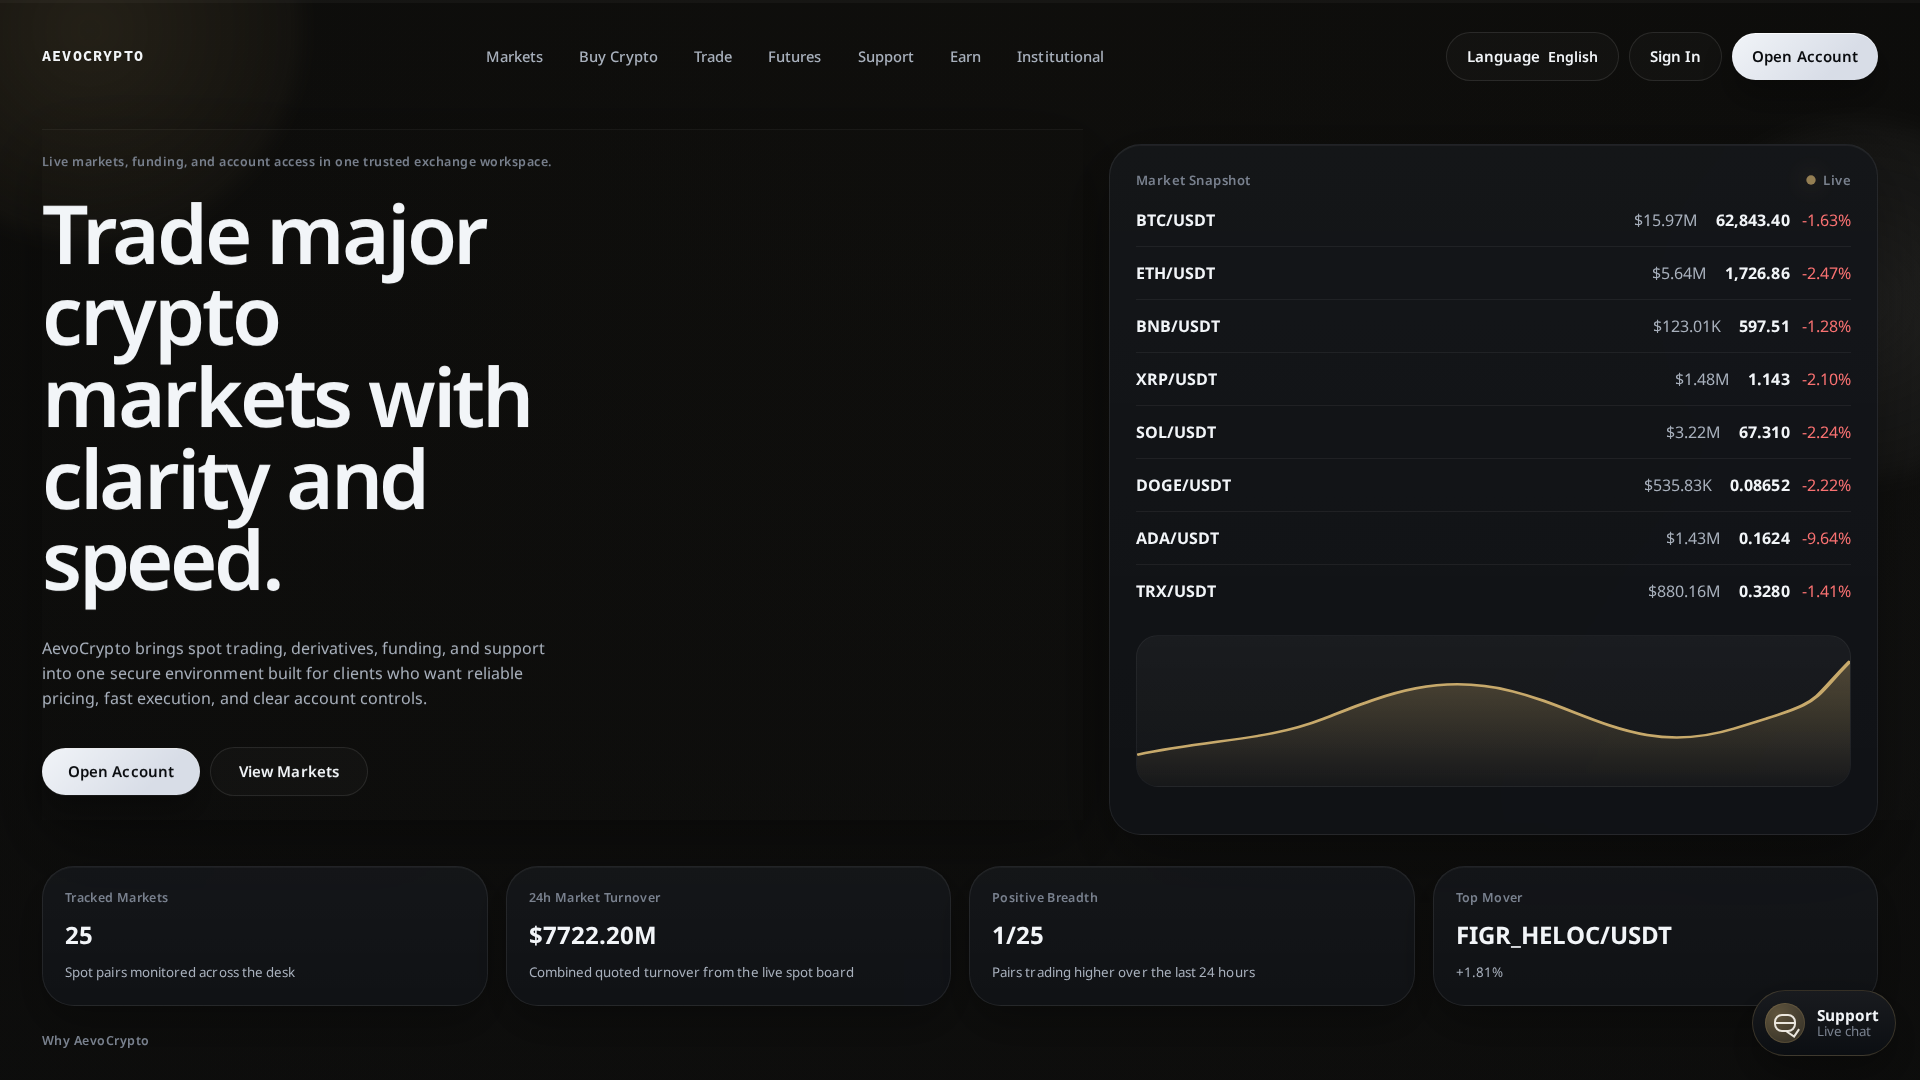Image resolution: width=1920 pixels, height=1080 pixels.
Task: Open Institutional in the top navigation
Action: [x=1060, y=56]
